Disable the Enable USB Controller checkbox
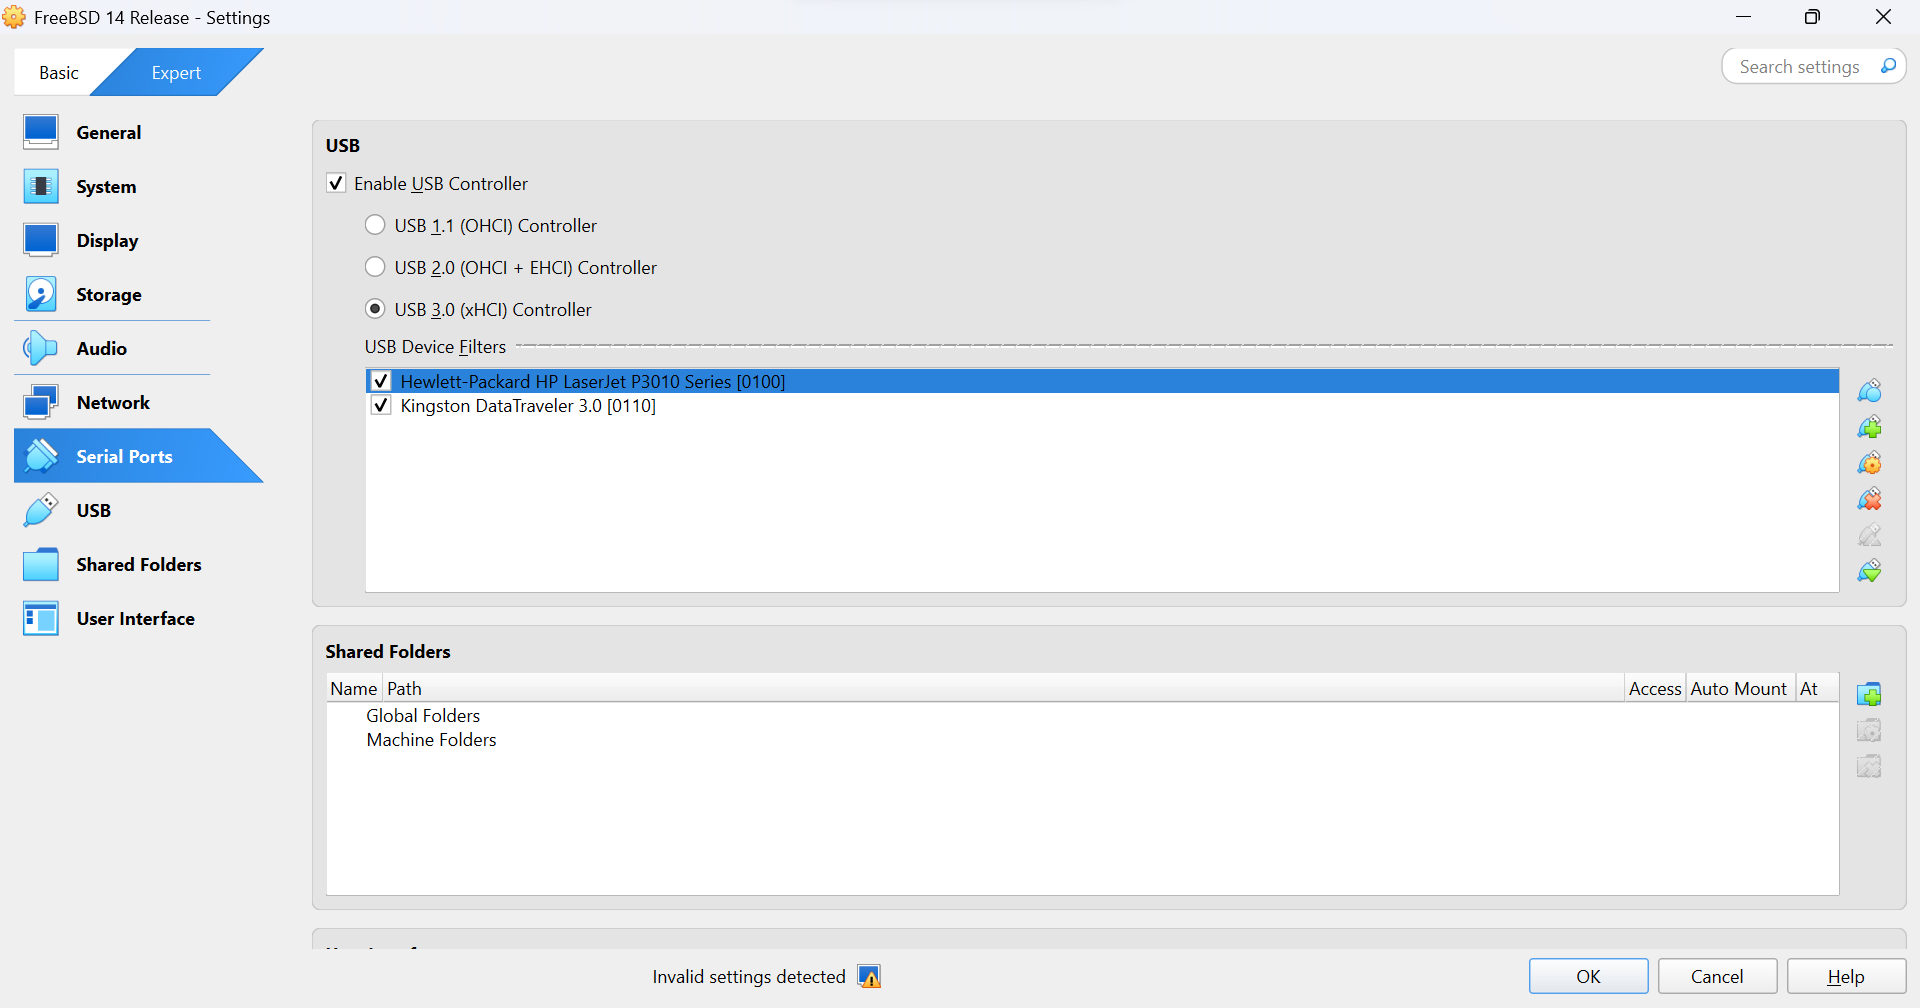Image resolution: width=1920 pixels, height=1008 pixels. (337, 184)
